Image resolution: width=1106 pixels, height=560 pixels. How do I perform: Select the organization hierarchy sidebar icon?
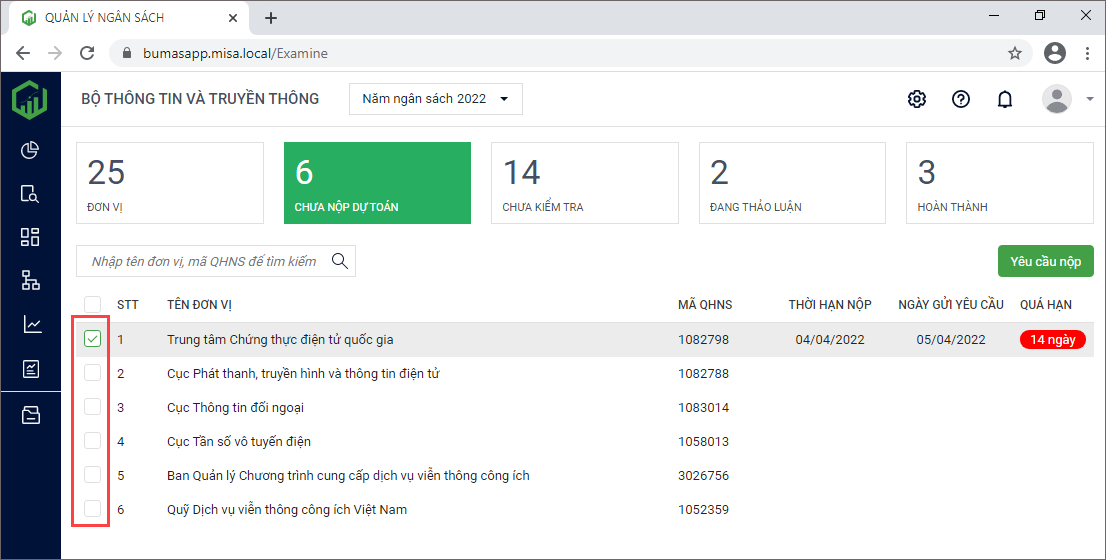click(30, 281)
